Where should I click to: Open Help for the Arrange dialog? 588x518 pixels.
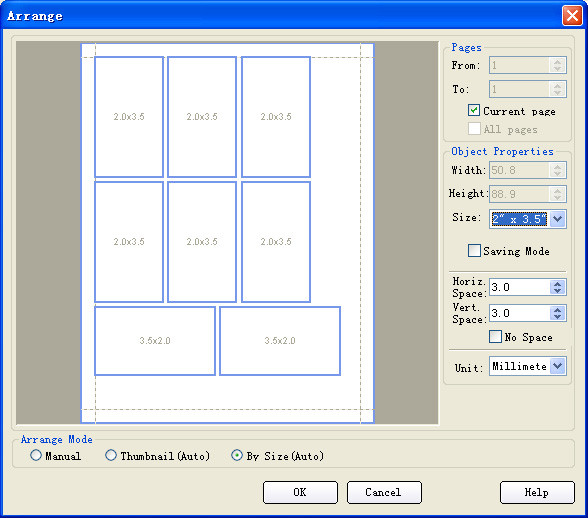pyautogui.click(x=537, y=492)
